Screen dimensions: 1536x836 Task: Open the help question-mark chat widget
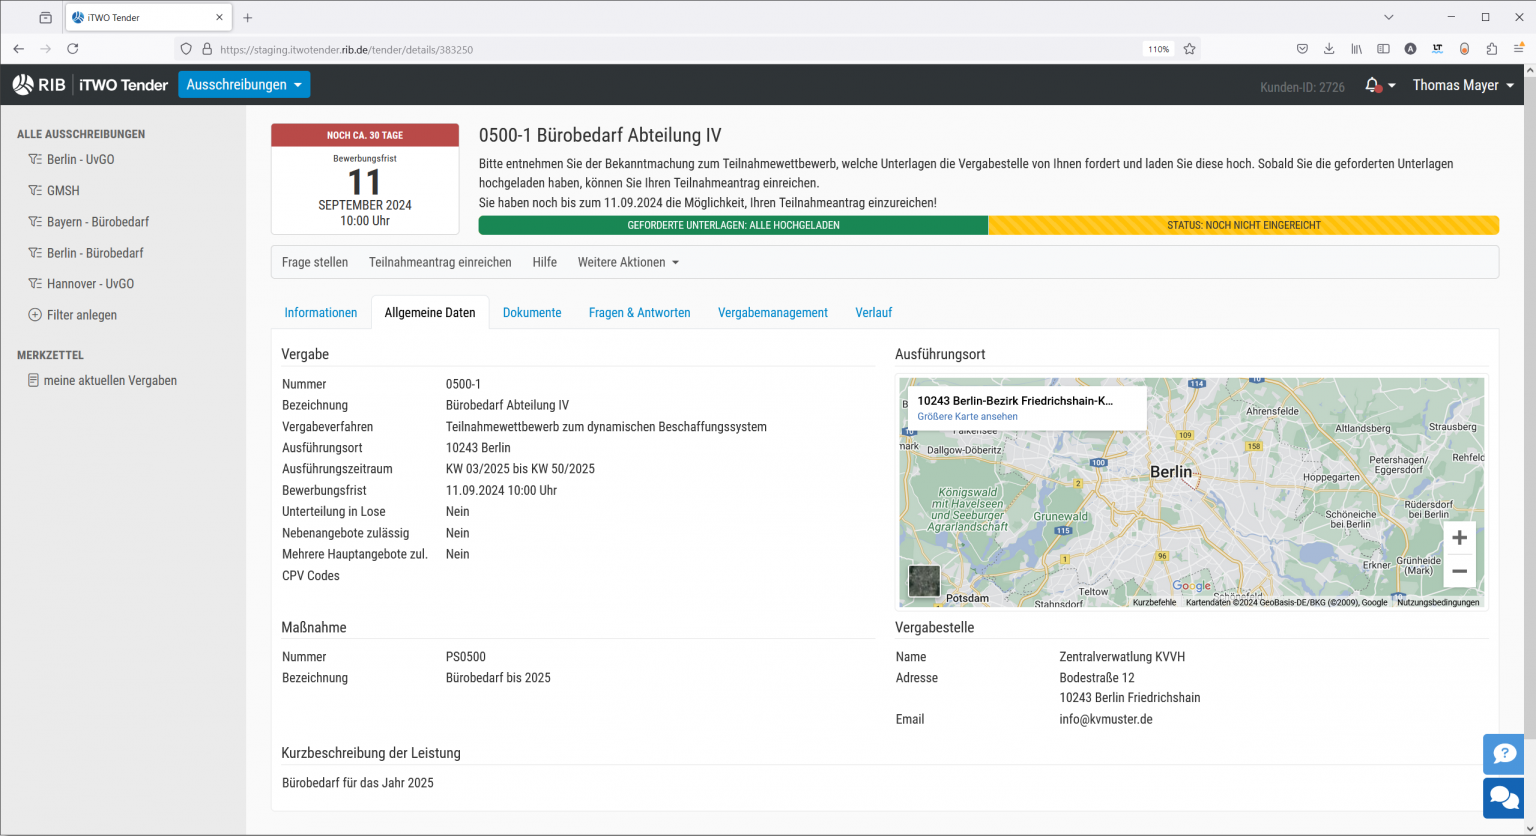(1504, 754)
